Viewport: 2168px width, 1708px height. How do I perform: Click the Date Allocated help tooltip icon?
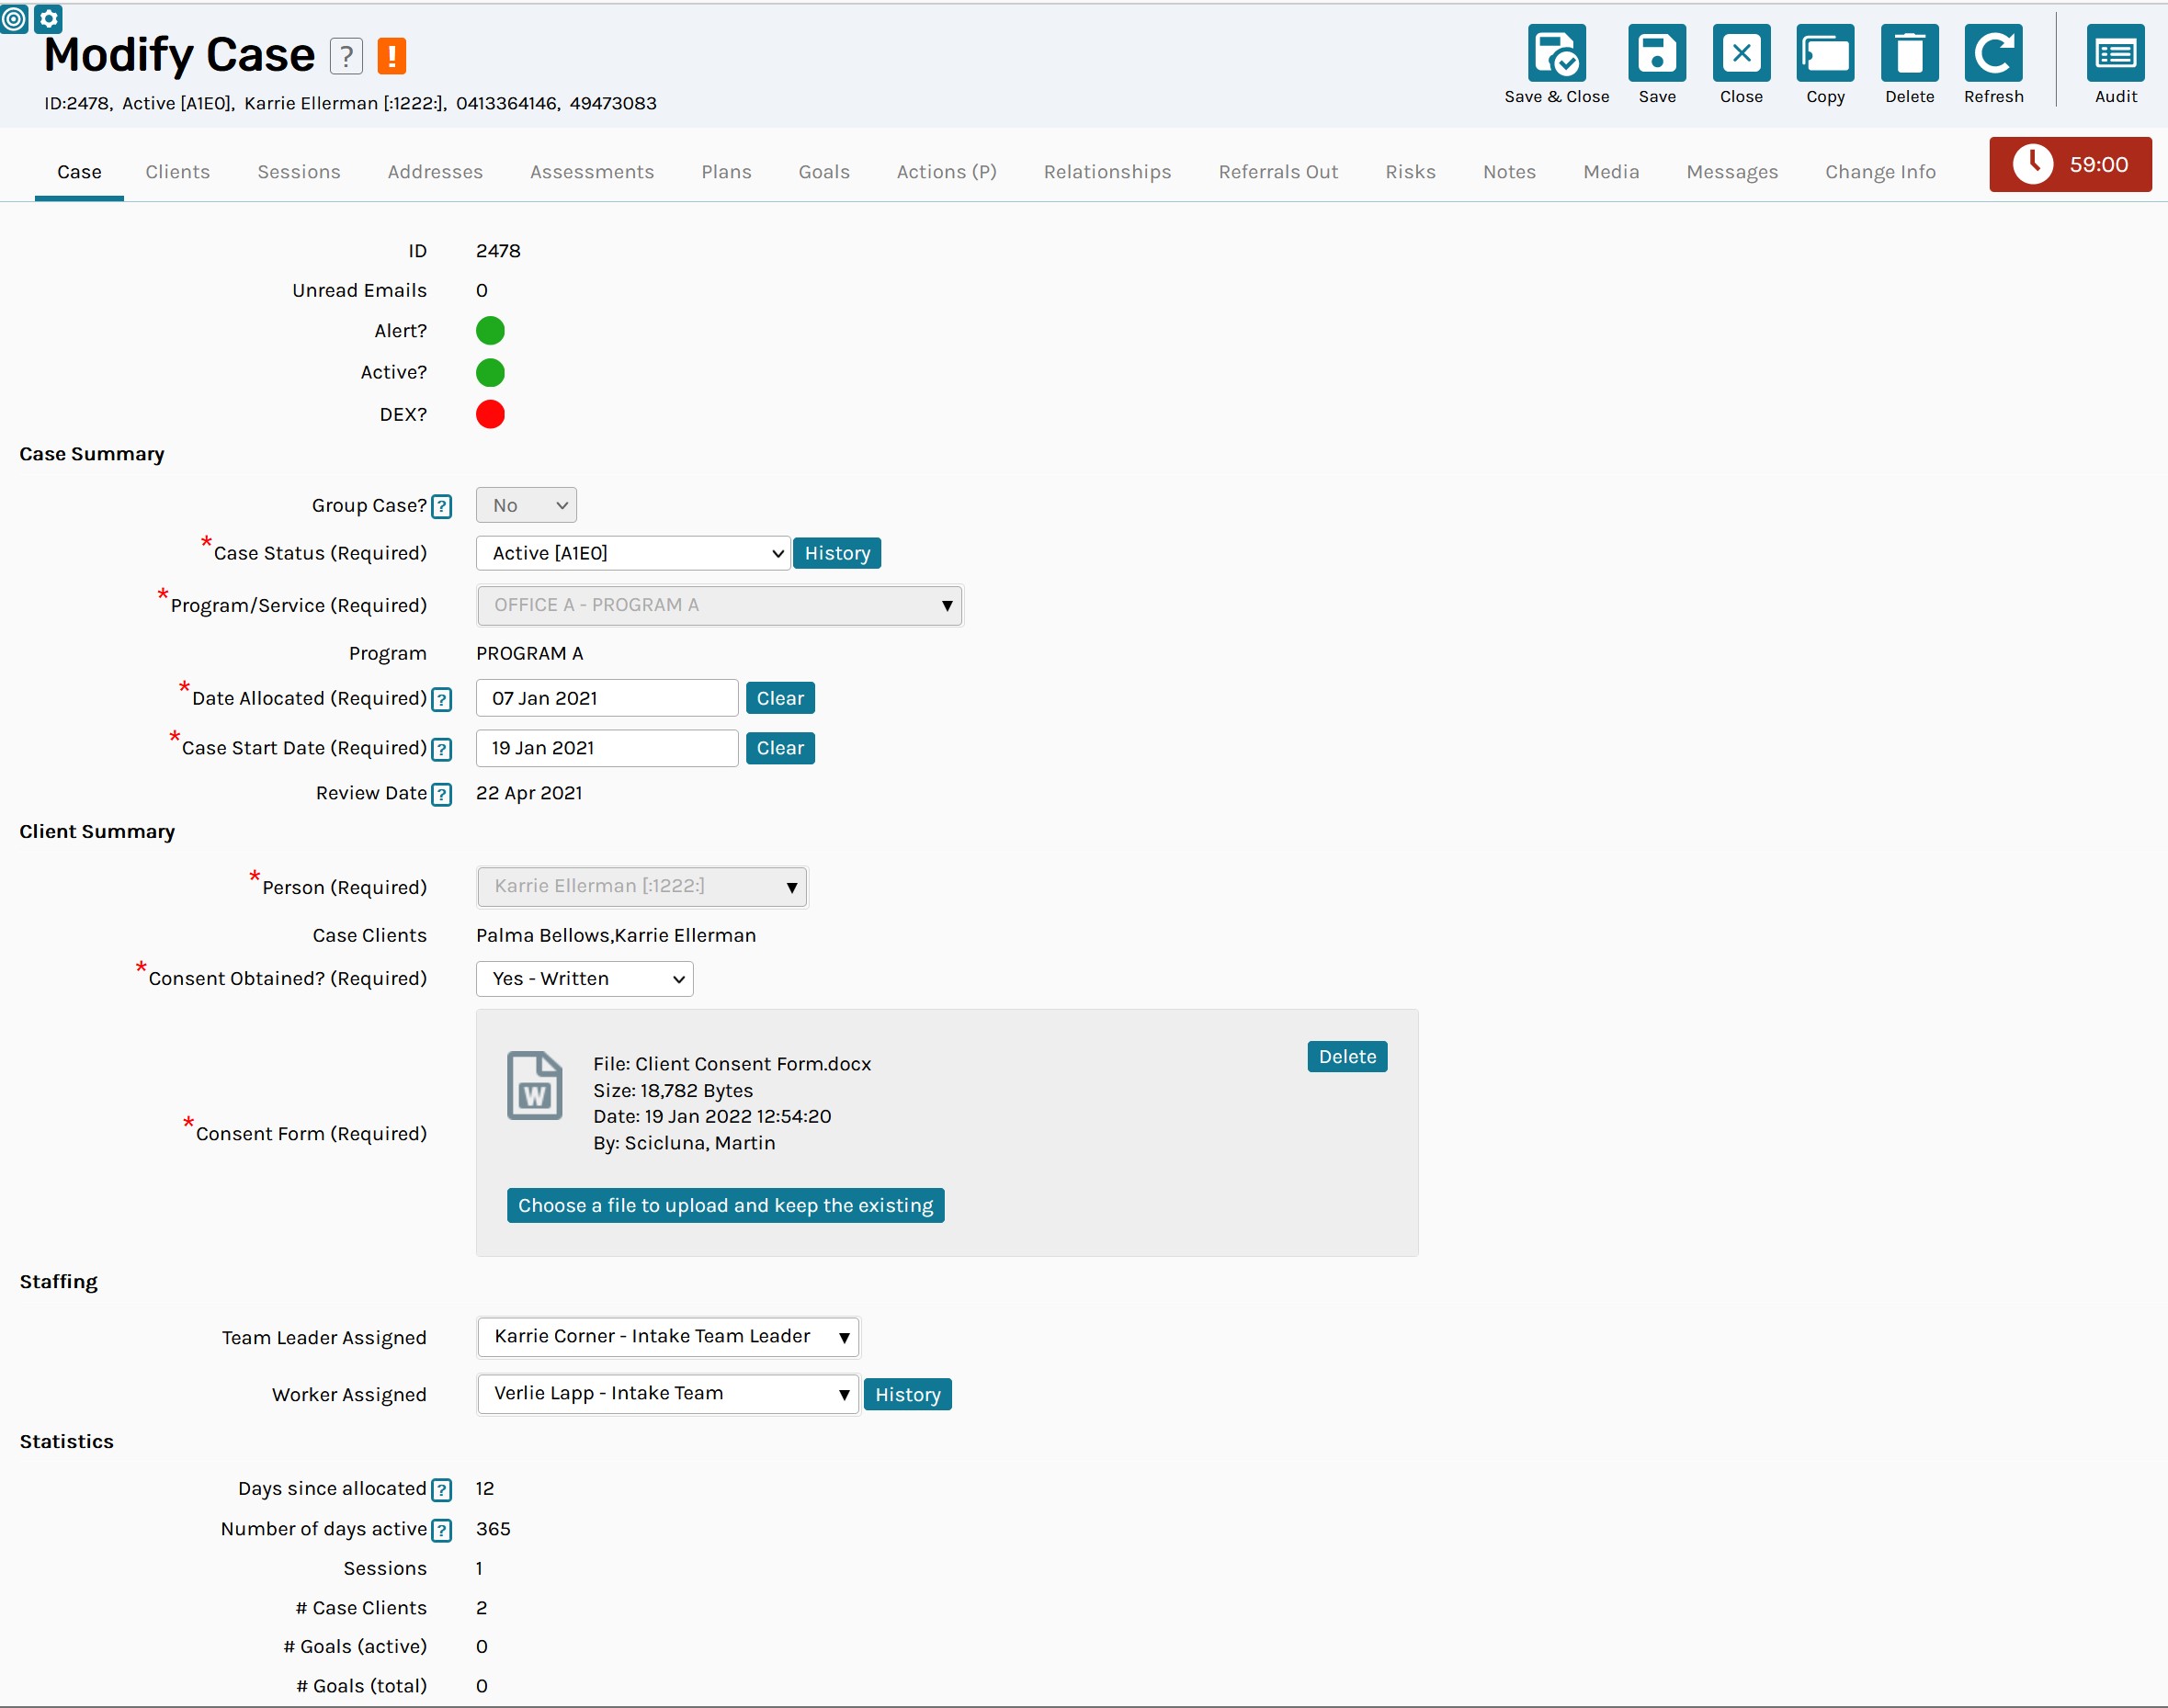pos(441,699)
